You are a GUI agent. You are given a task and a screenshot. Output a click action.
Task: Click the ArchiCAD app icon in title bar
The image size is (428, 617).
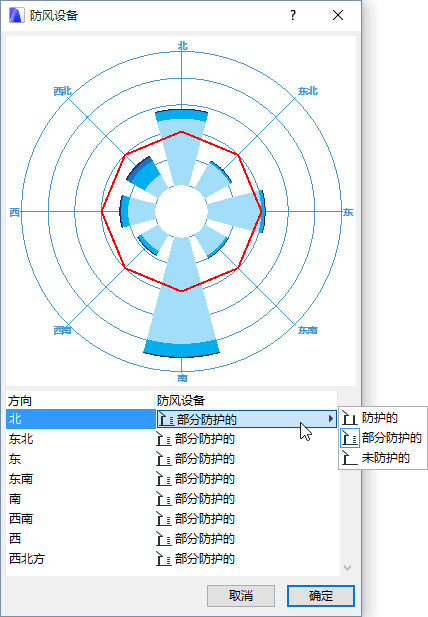[17, 15]
